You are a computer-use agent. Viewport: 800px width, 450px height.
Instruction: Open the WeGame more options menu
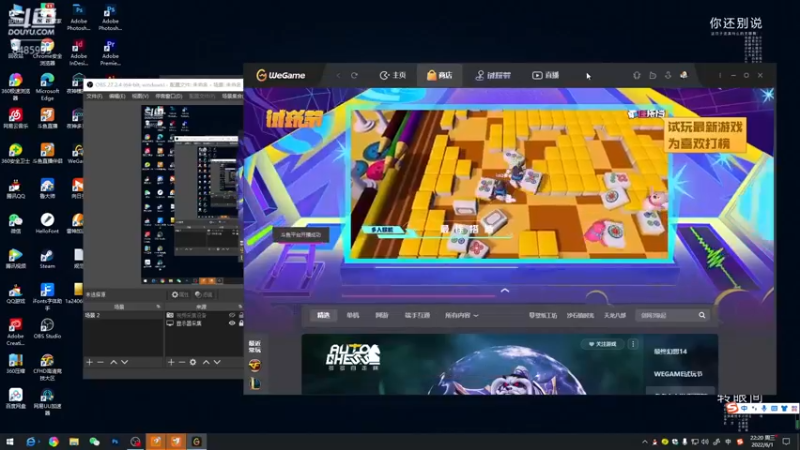[x=720, y=76]
